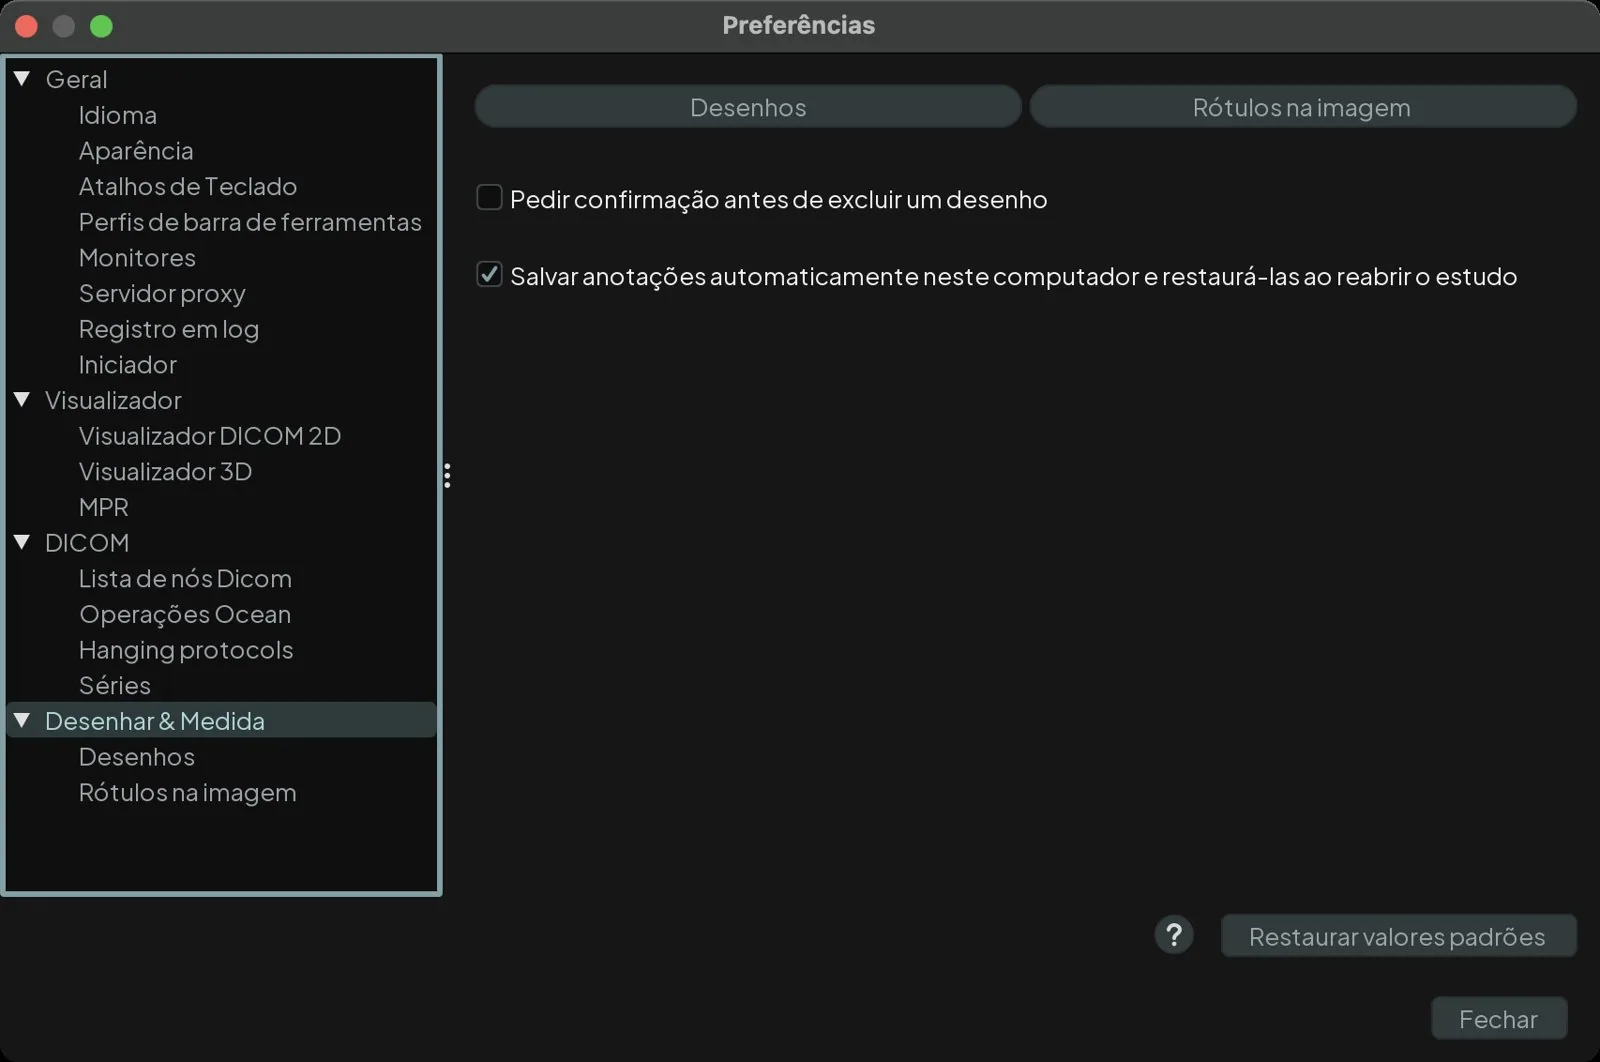Click the Geral category label
Image resolution: width=1600 pixels, height=1062 pixels.
76,79
